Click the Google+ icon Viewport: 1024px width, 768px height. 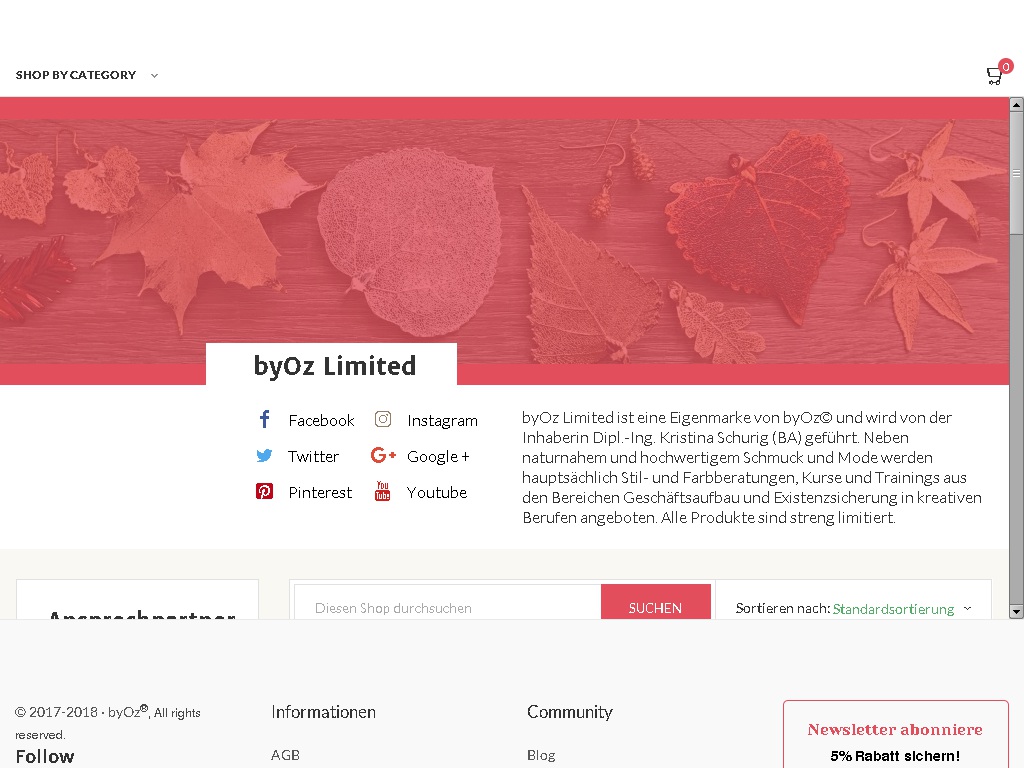coord(383,455)
